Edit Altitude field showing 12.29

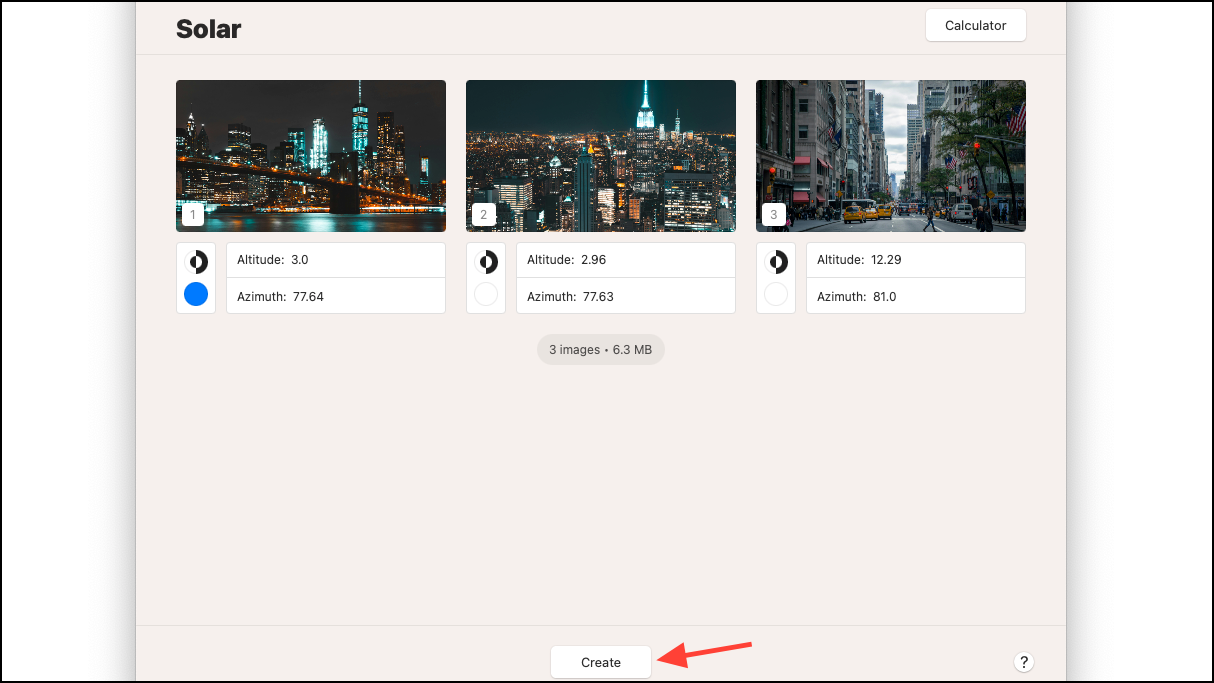tap(916, 260)
